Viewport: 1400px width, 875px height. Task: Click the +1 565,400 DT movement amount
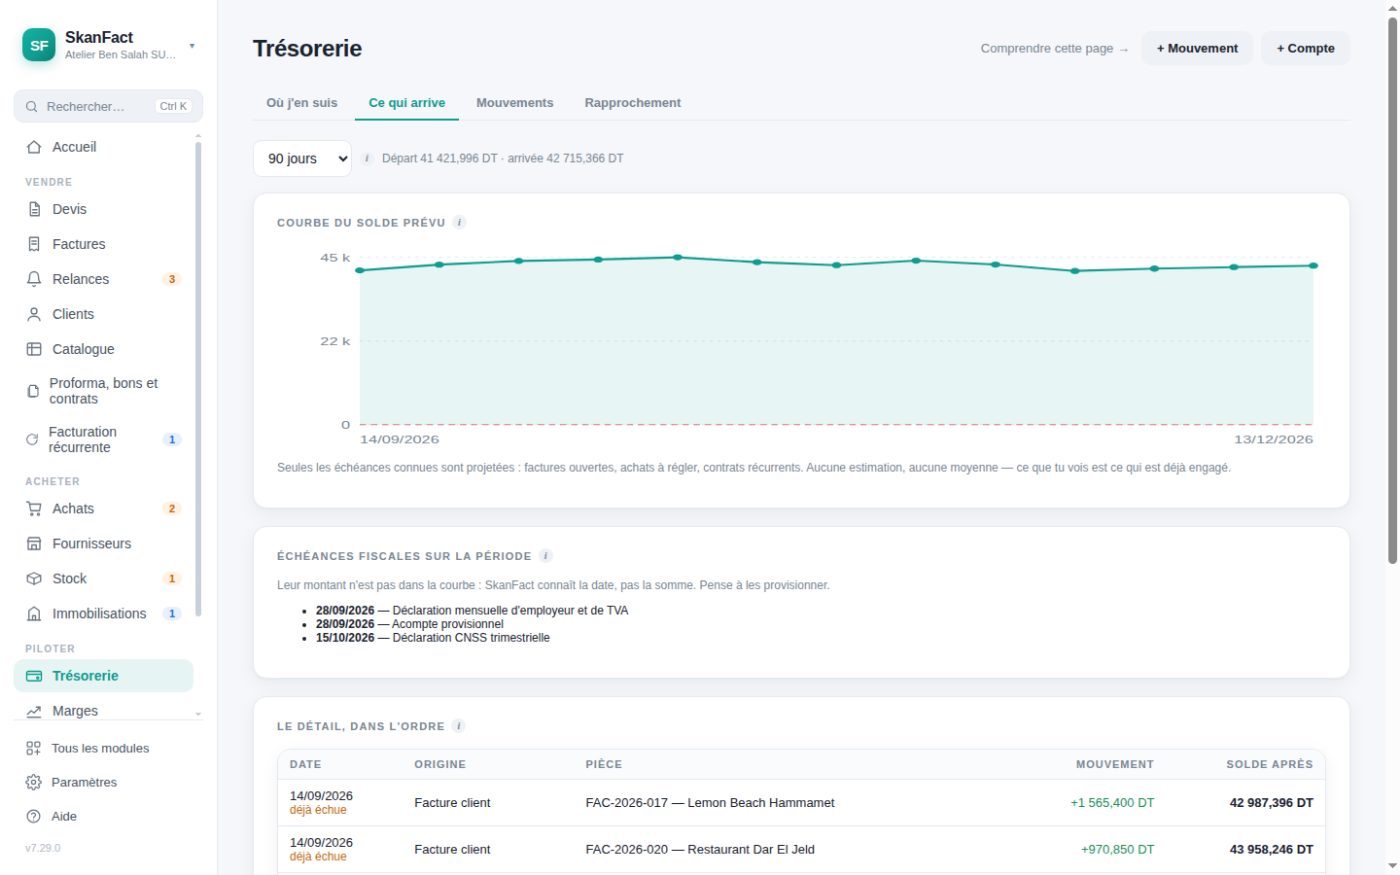(1112, 803)
